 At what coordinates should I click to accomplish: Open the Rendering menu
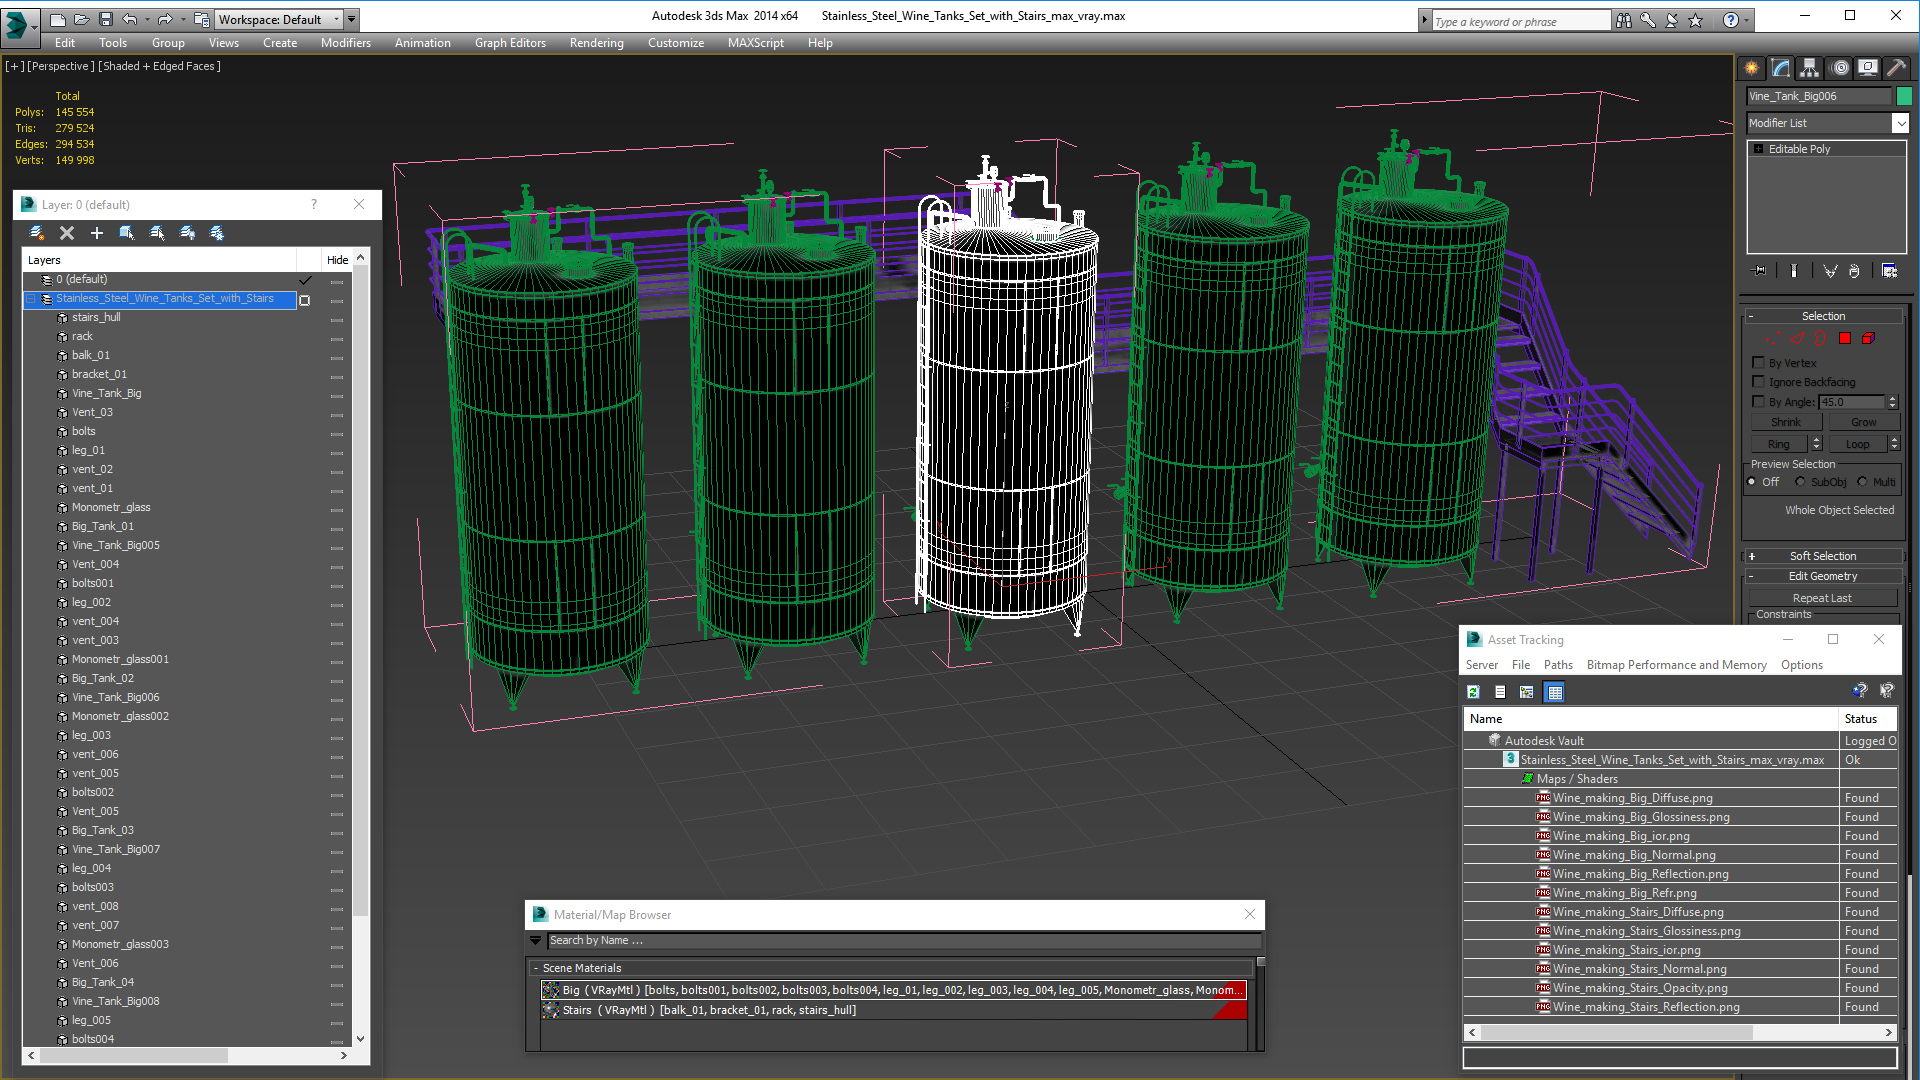tap(596, 43)
